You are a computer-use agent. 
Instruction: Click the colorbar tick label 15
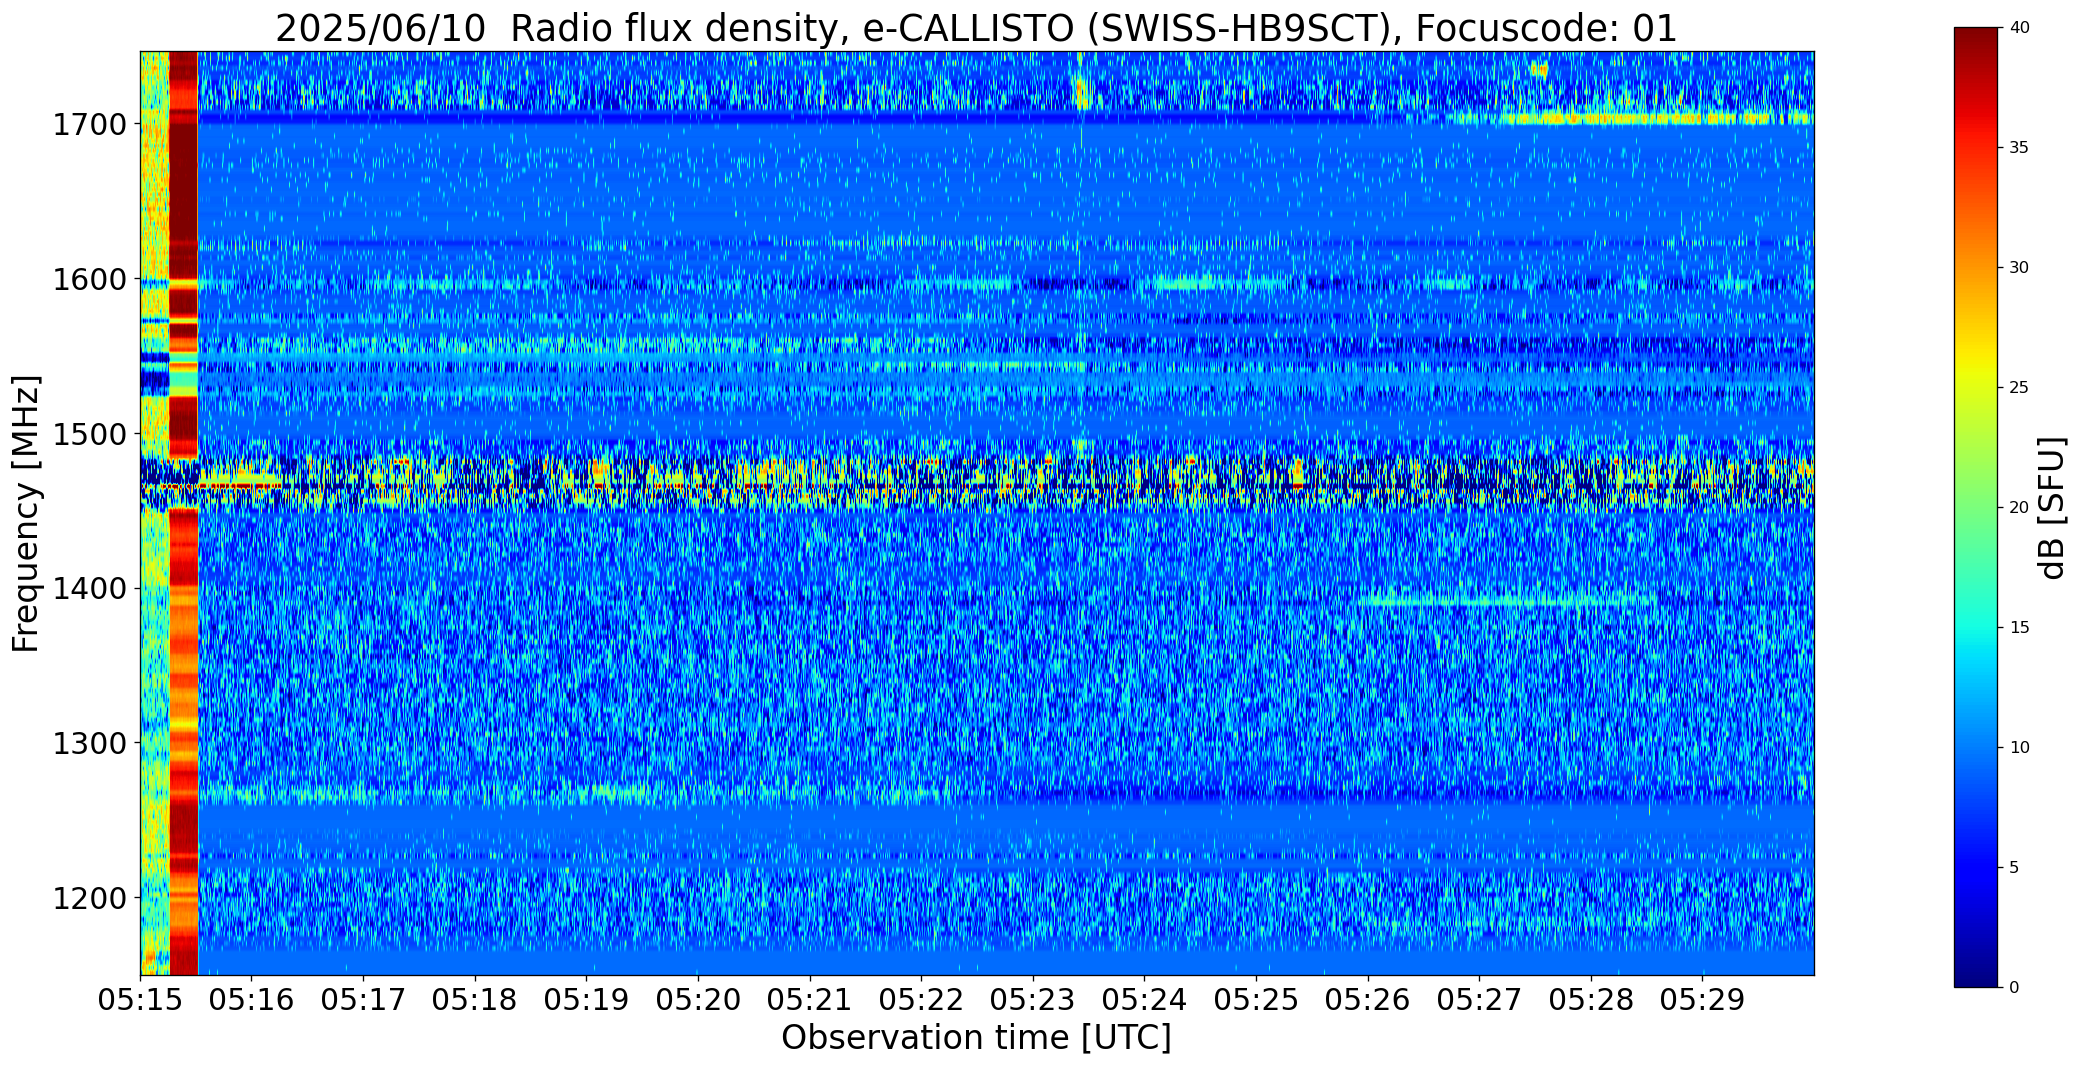(x=2019, y=628)
